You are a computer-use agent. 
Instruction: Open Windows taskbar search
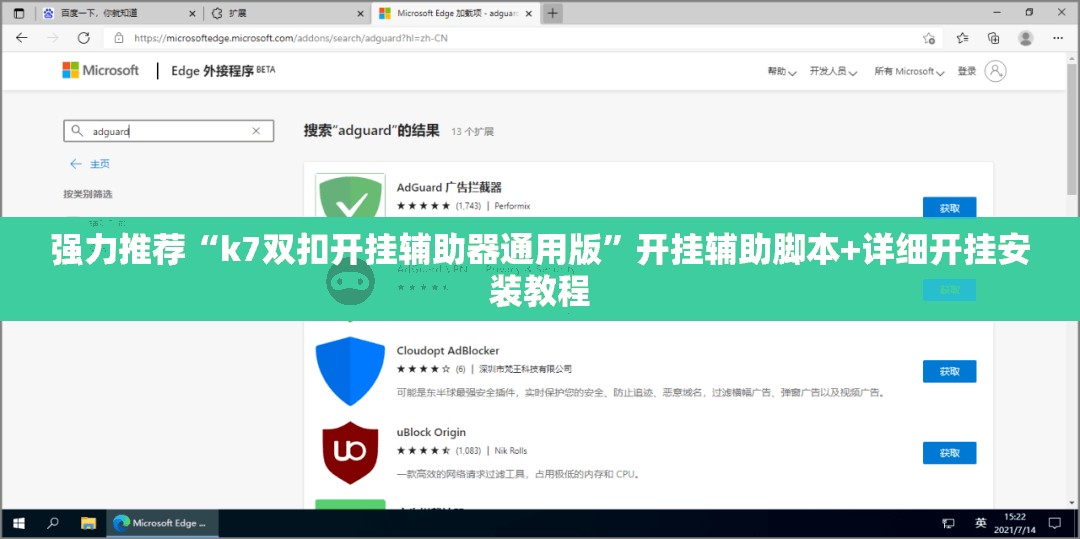[x=52, y=524]
